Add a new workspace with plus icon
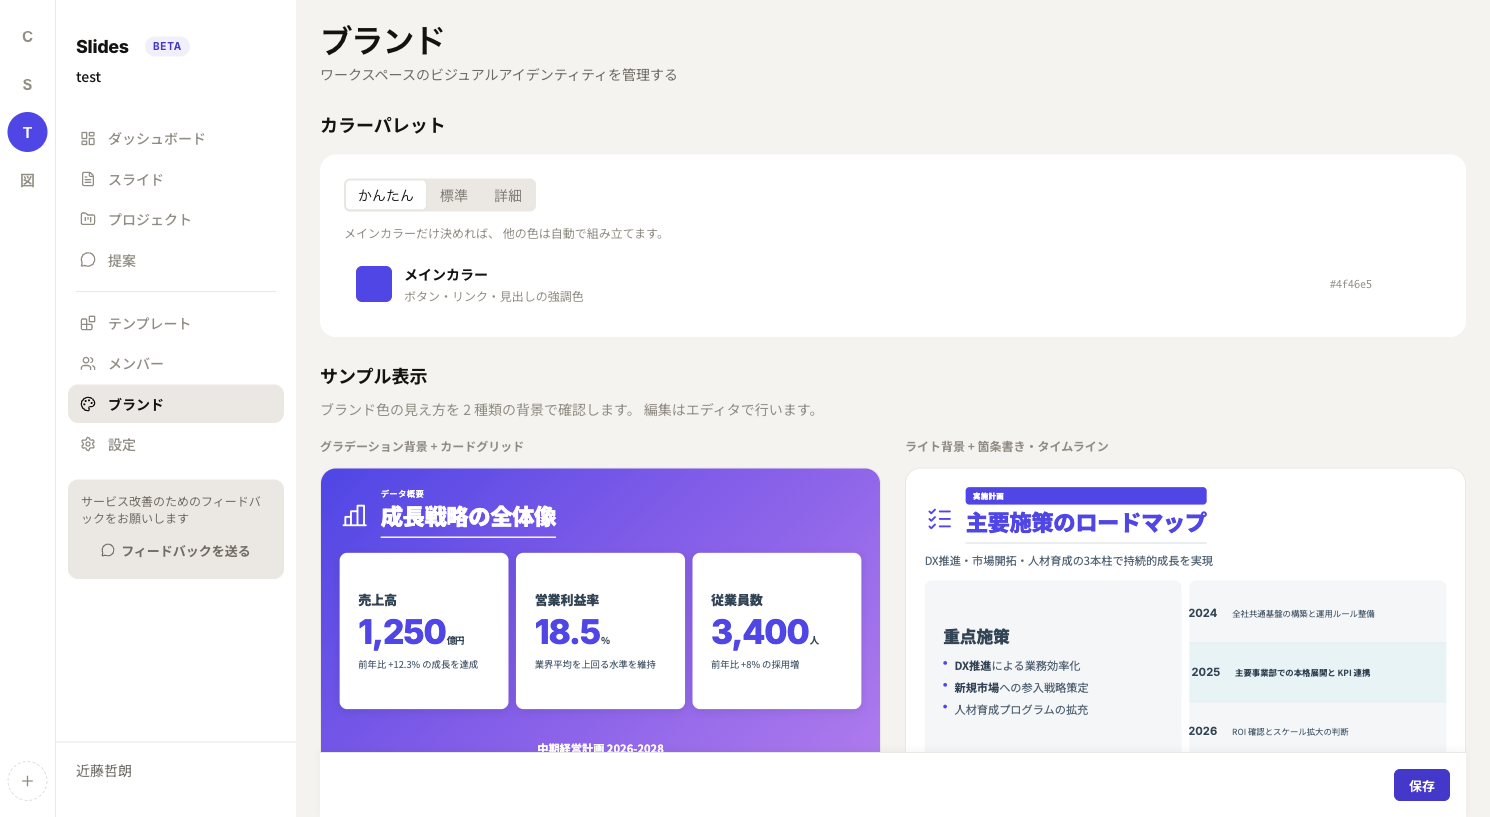The image size is (1490, 817). click(27, 781)
